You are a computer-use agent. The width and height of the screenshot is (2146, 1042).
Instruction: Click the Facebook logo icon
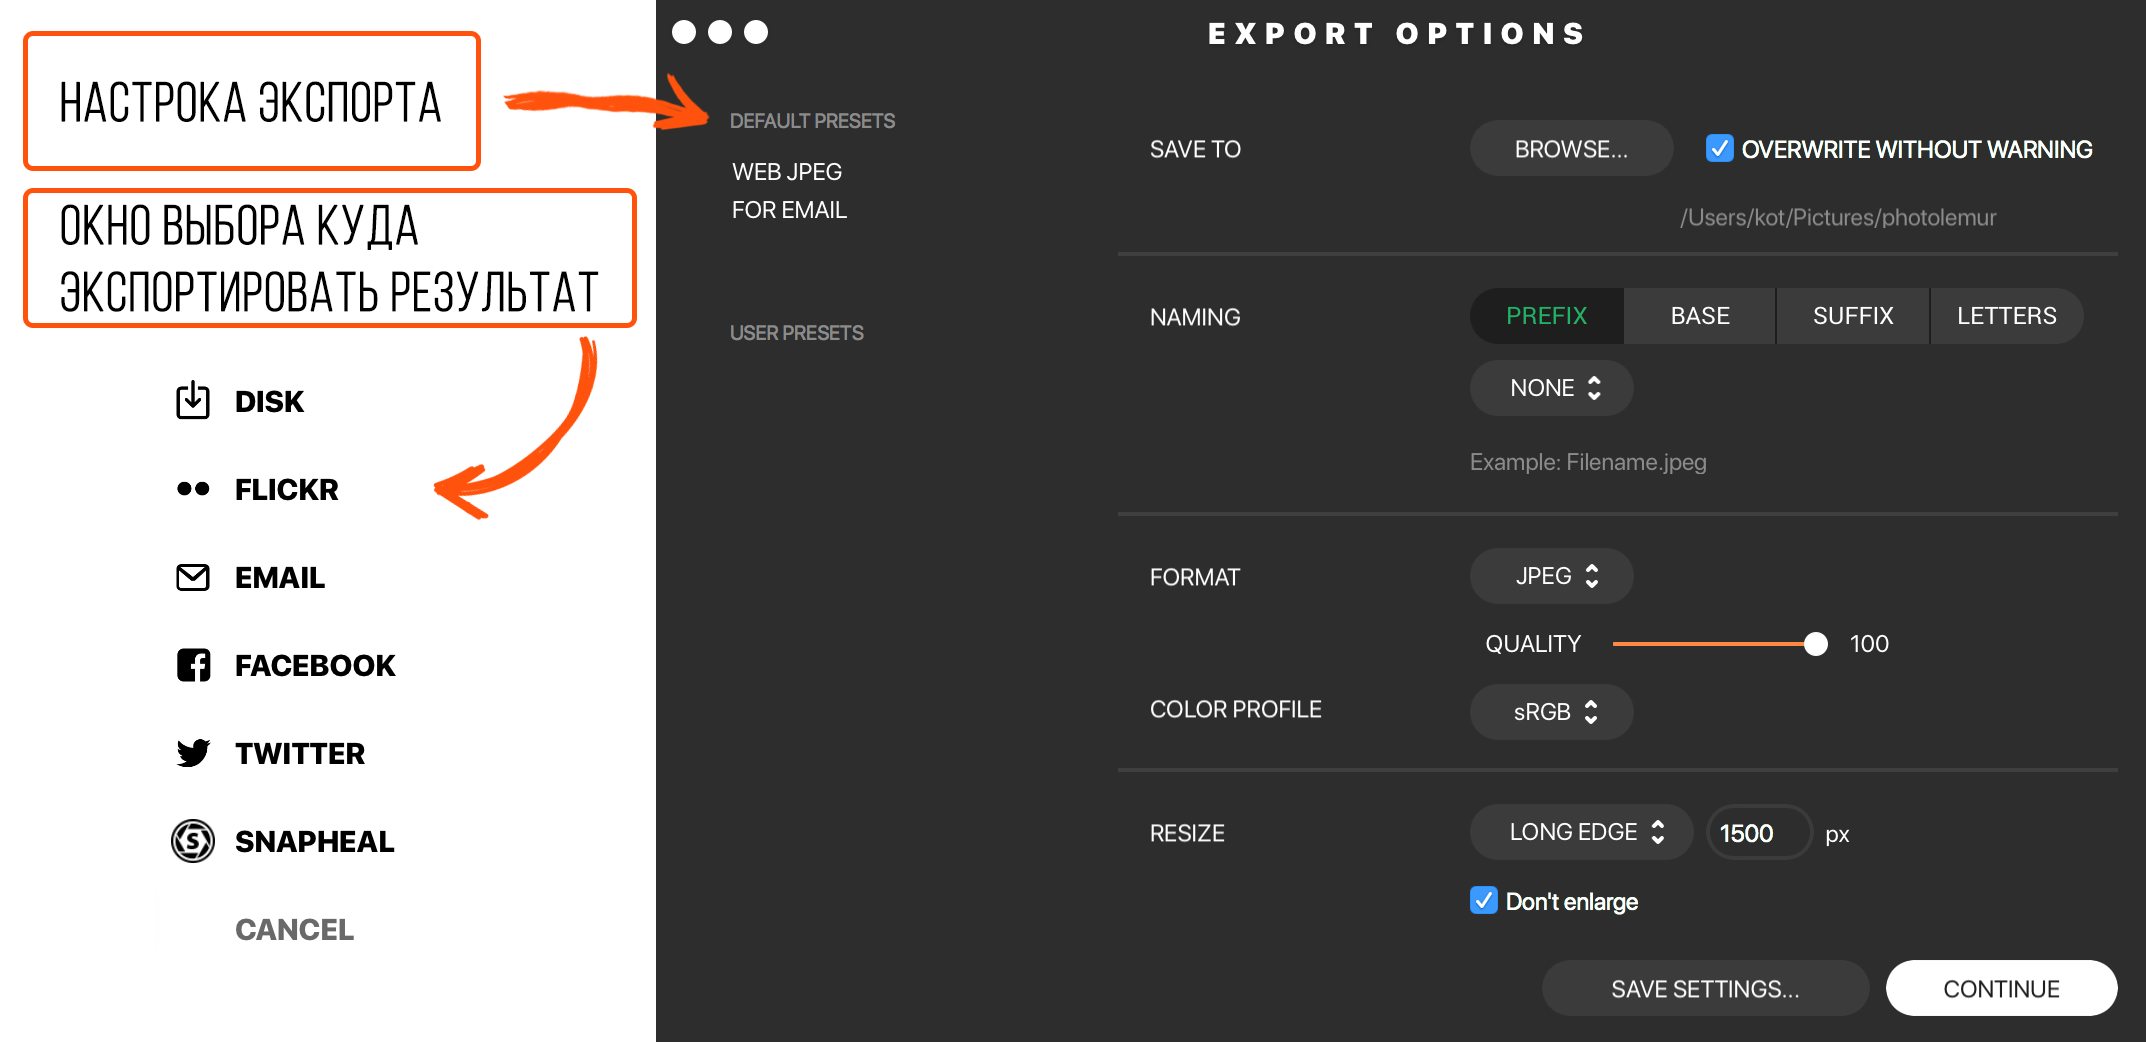193,665
